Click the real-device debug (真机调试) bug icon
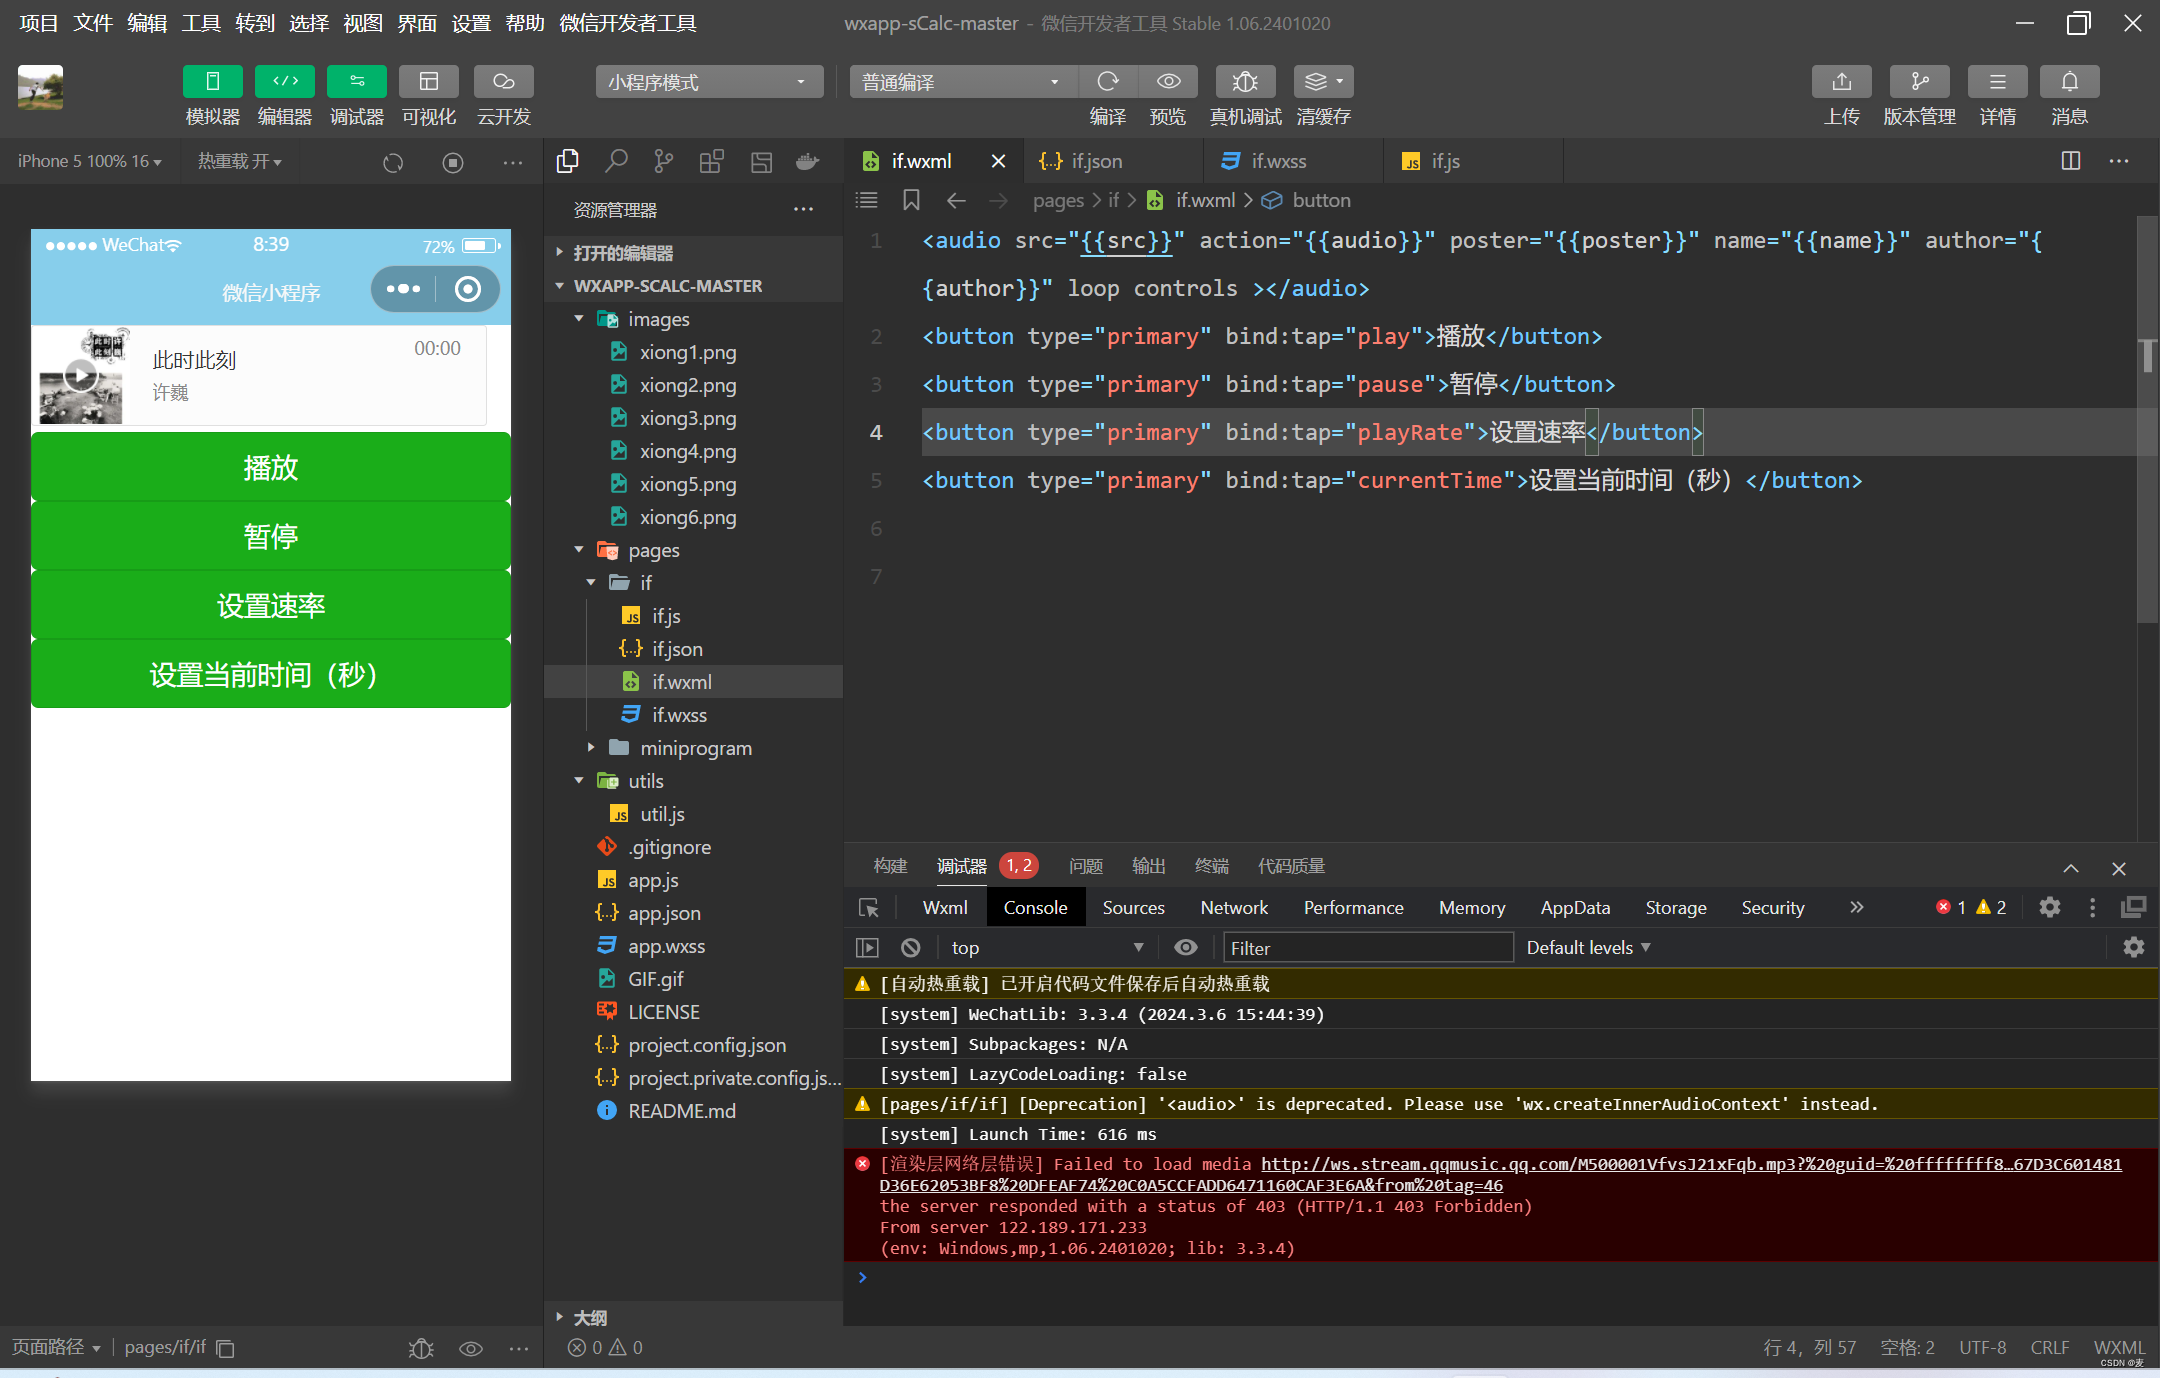This screenshot has width=2160, height=1378. [1244, 82]
